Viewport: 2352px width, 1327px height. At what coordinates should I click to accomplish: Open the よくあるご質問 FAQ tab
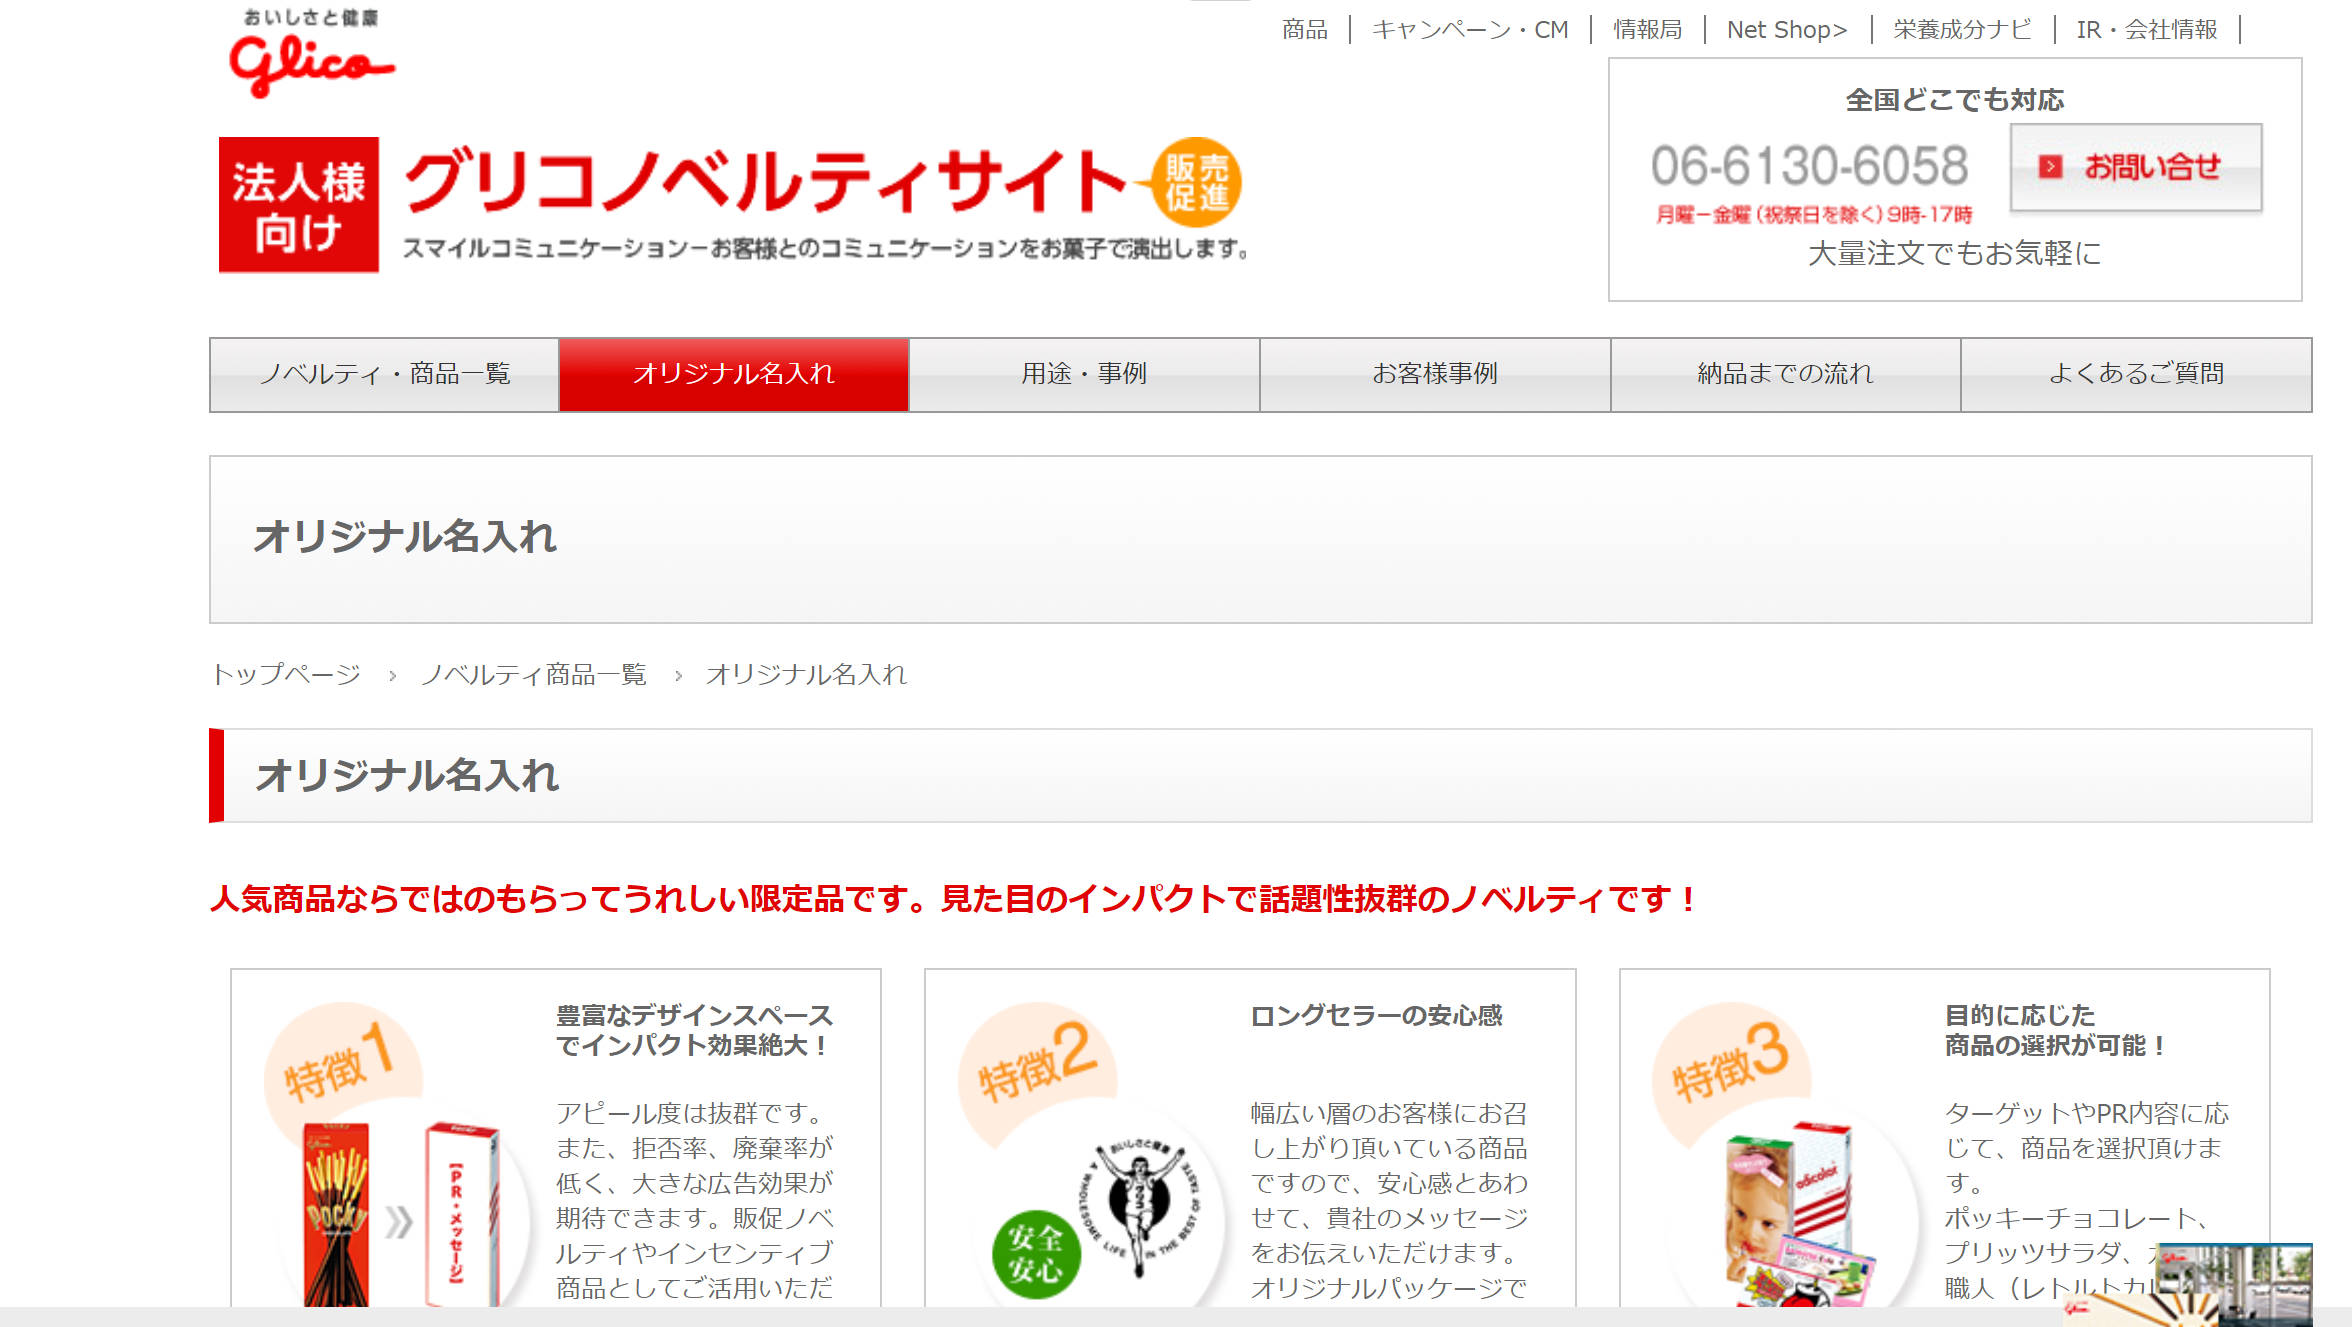(2136, 374)
